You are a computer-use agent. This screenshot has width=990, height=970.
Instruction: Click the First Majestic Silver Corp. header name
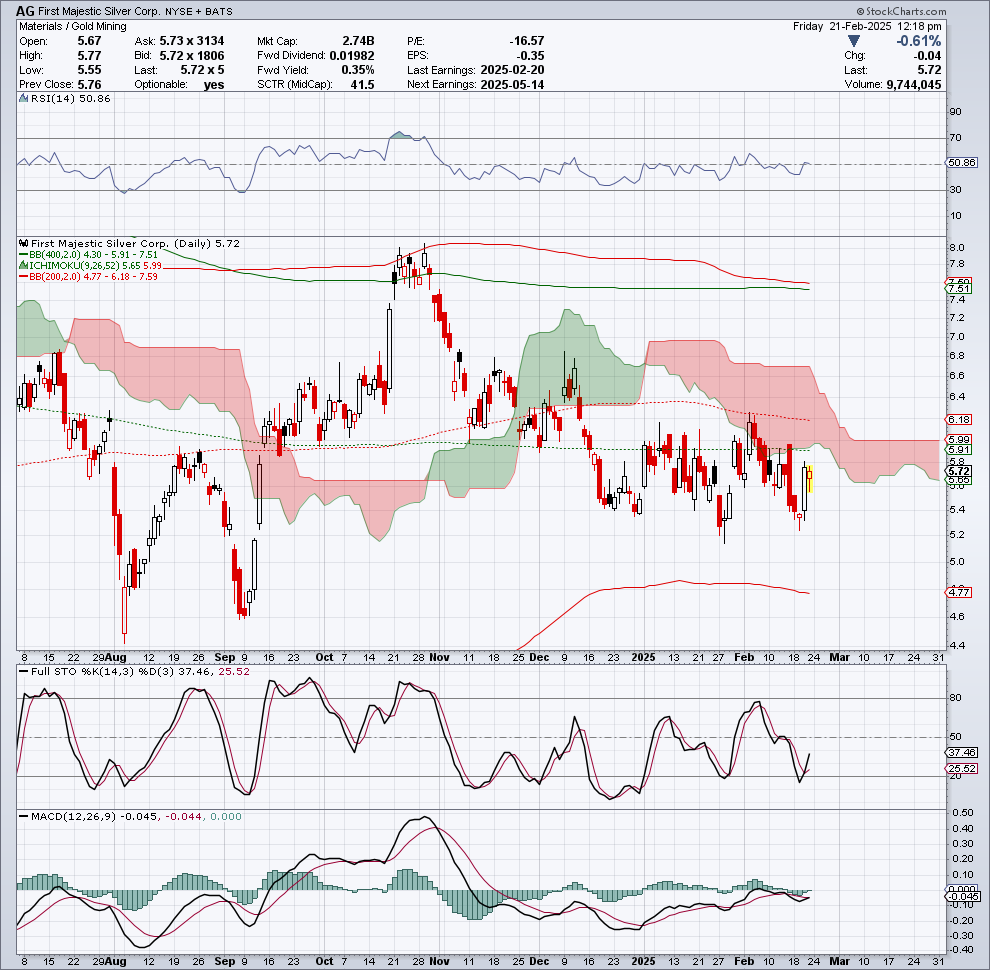98,11
